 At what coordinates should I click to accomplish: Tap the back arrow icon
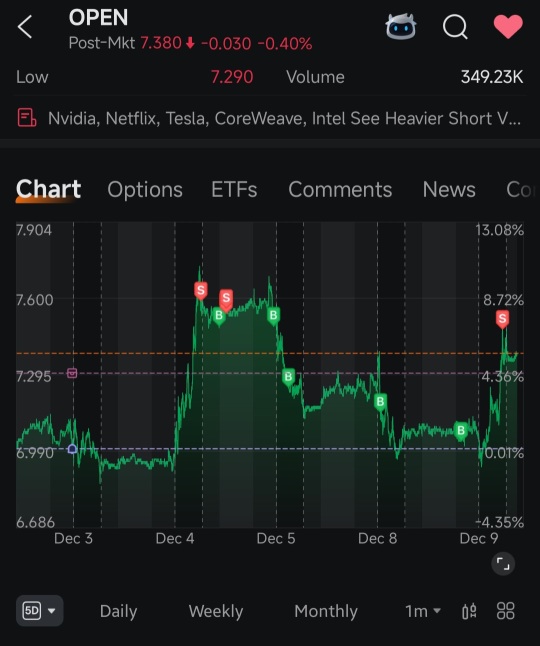tap(25, 27)
